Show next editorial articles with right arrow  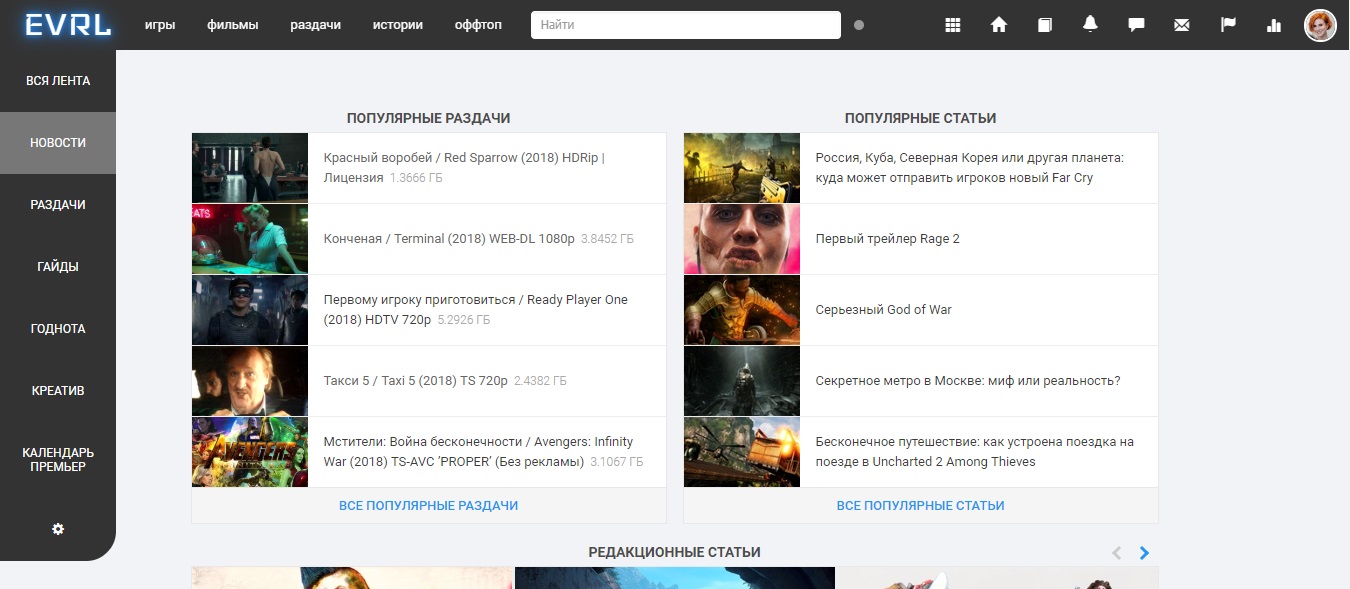point(1144,552)
